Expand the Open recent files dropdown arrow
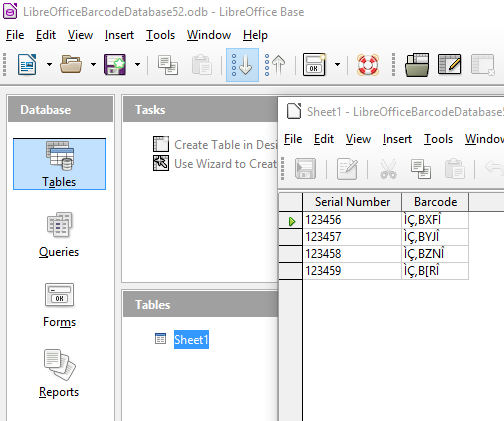 point(93,65)
